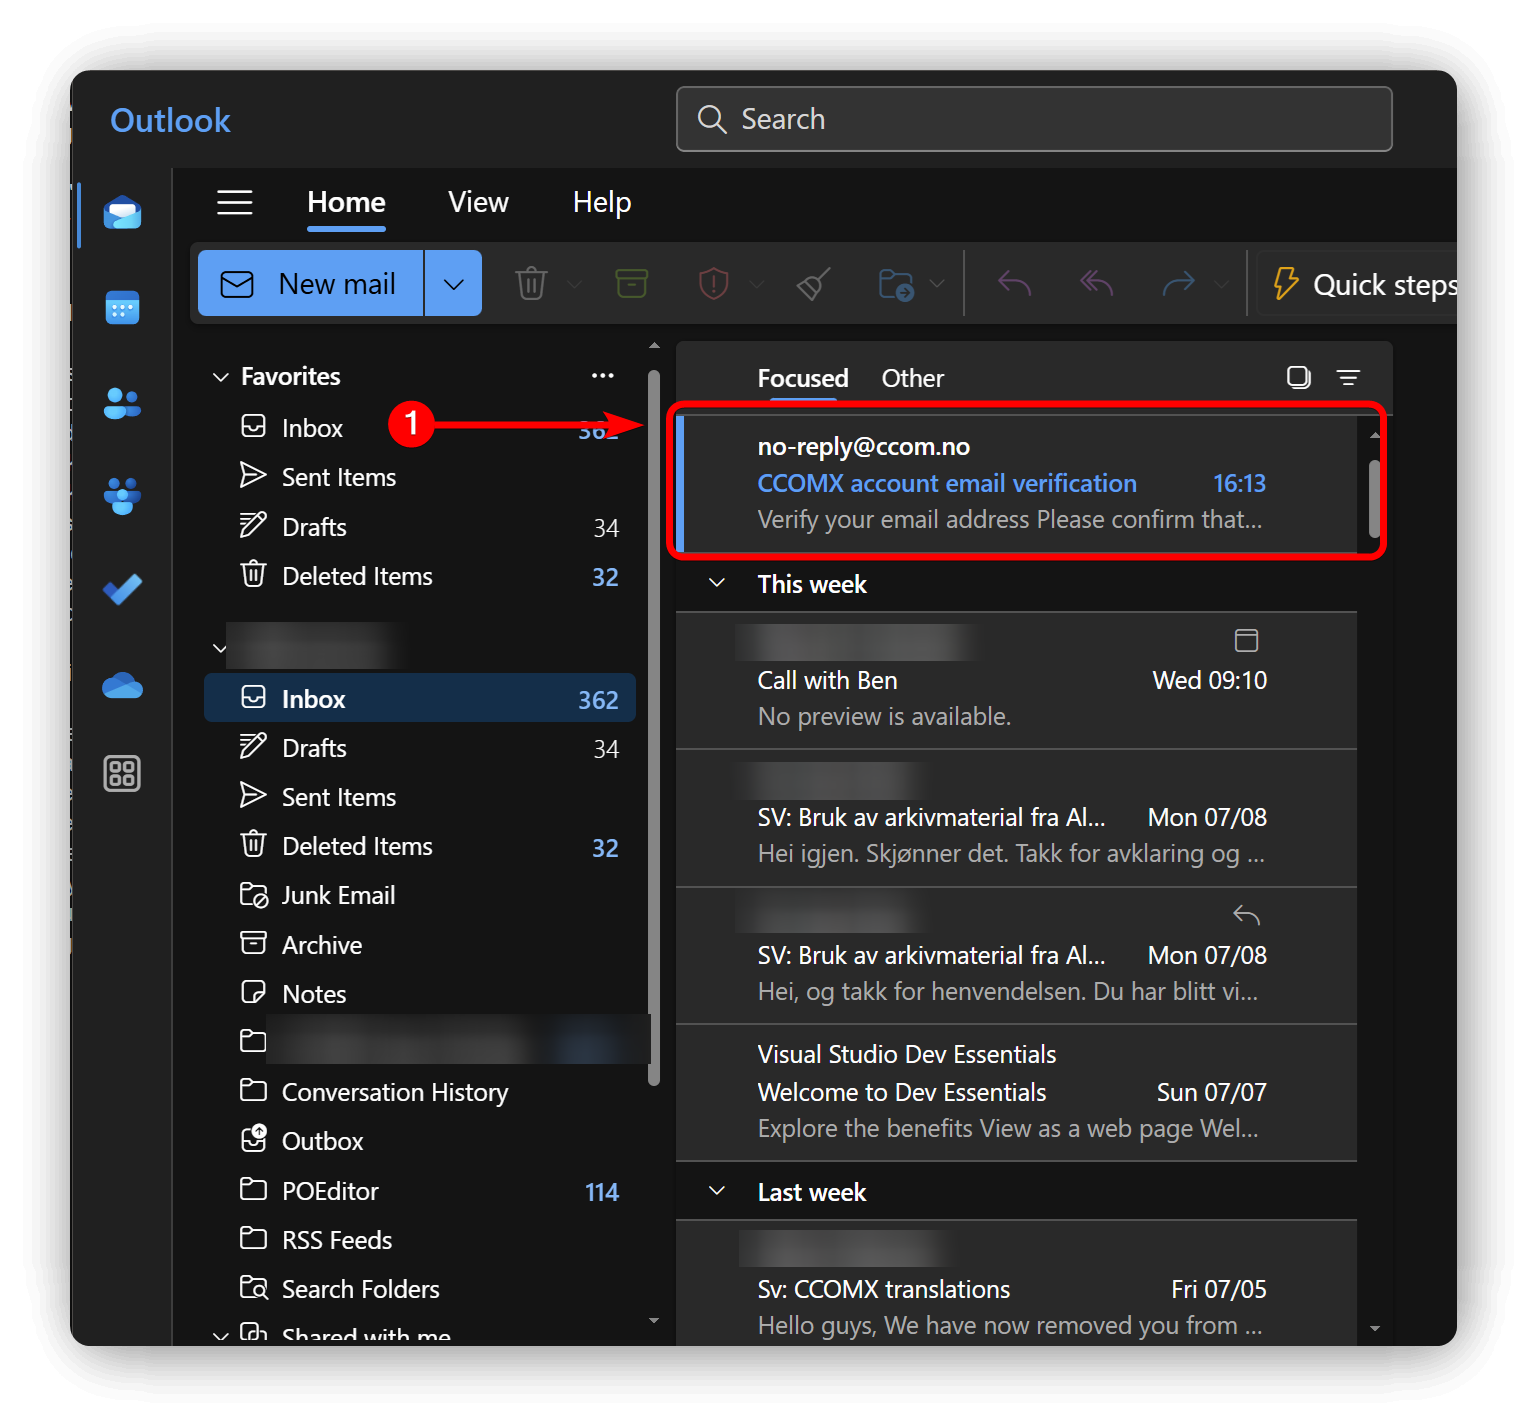
Task: Click the Move to folder icon
Action: (896, 284)
